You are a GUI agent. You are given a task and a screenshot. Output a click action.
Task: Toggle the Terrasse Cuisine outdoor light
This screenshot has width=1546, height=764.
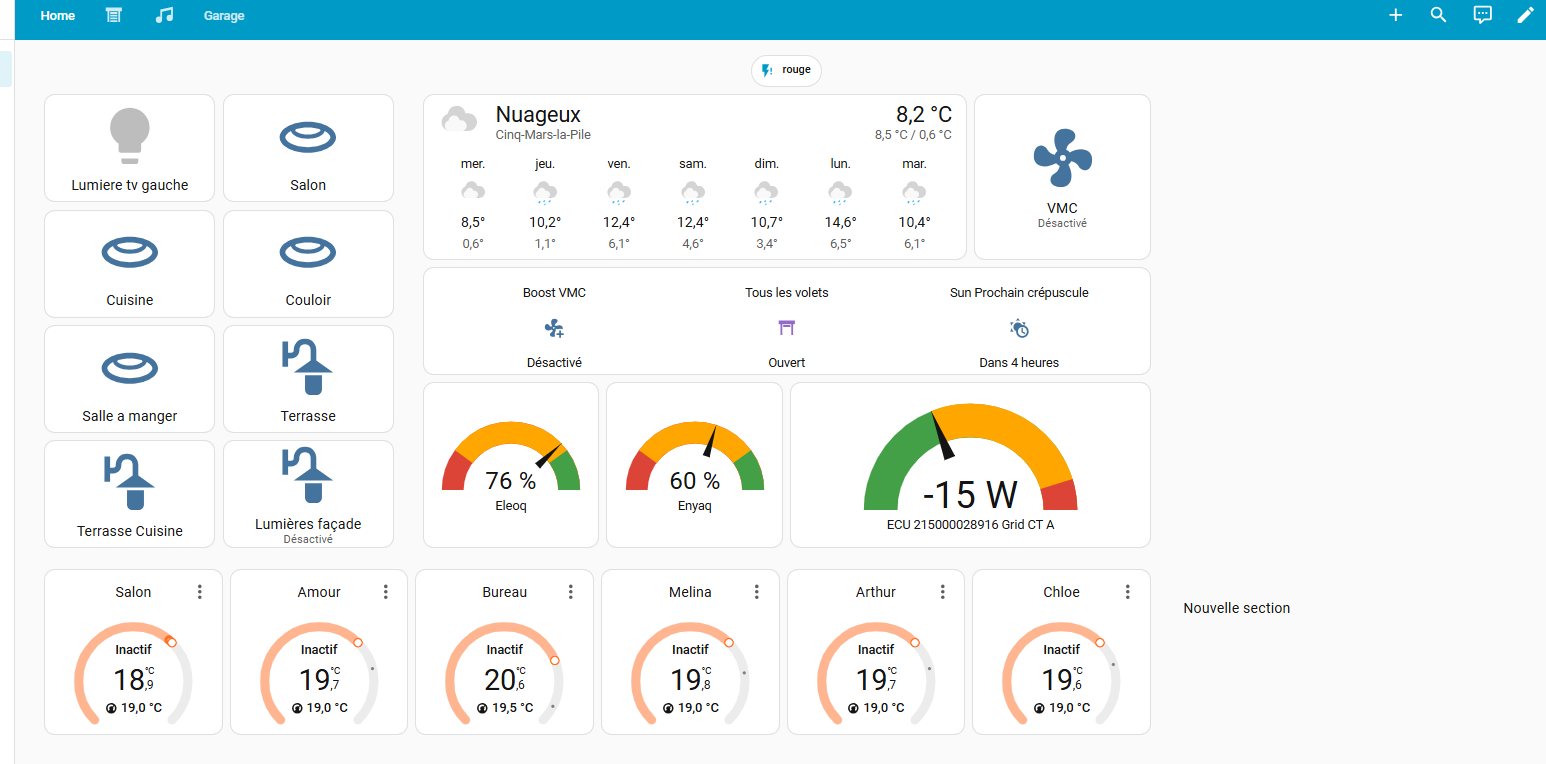[130, 484]
